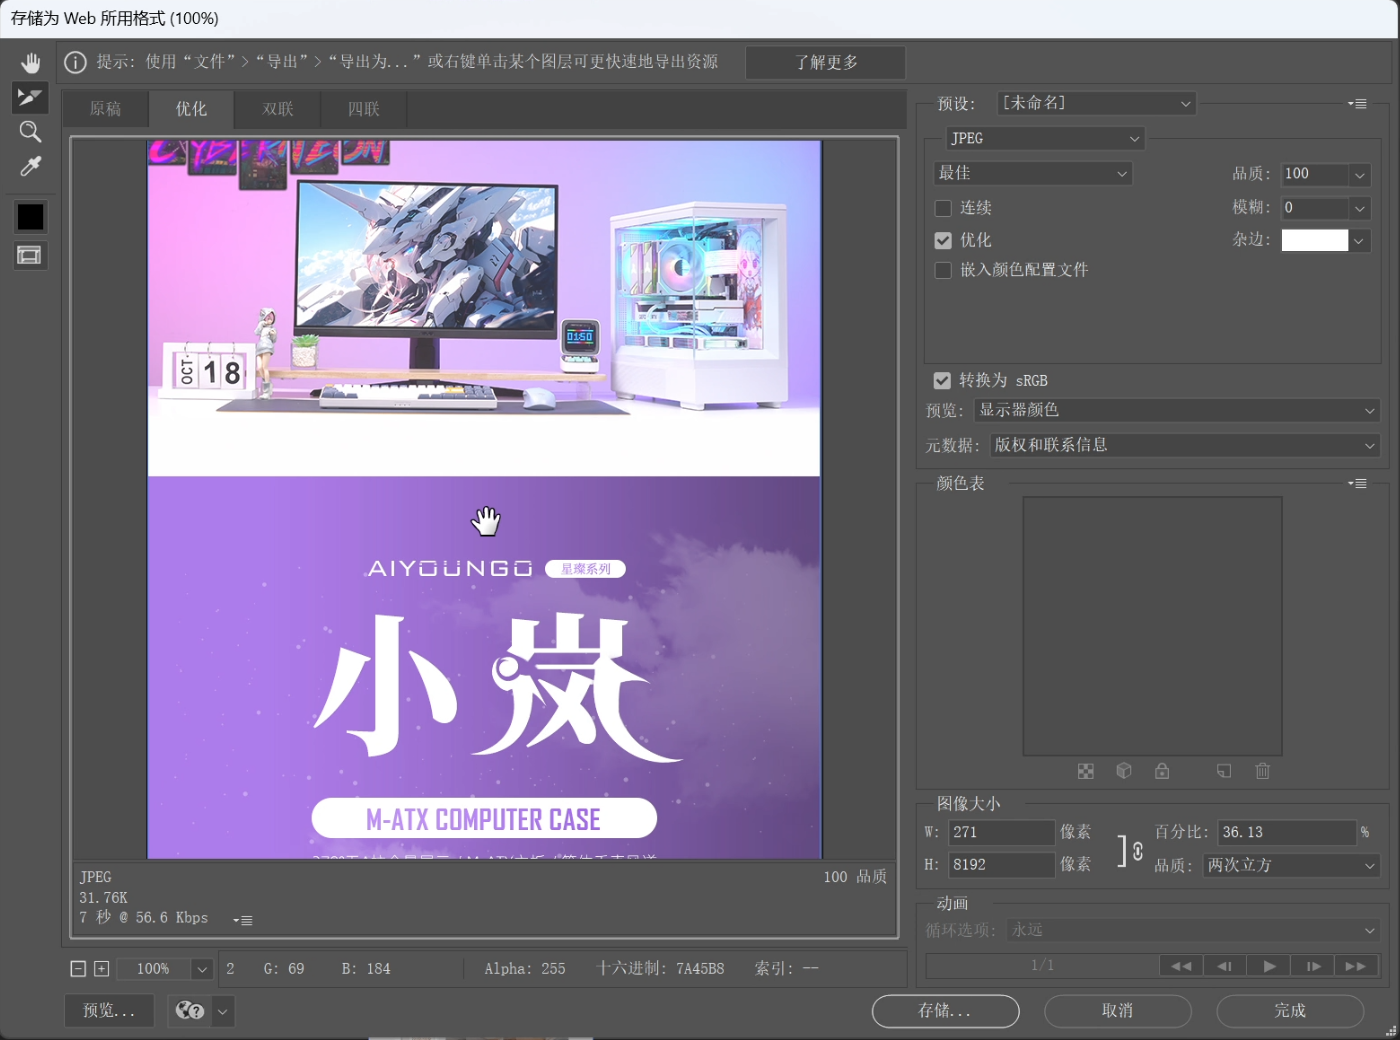Open the color table panel menu icon
1400x1040 pixels.
click(x=1357, y=484)
